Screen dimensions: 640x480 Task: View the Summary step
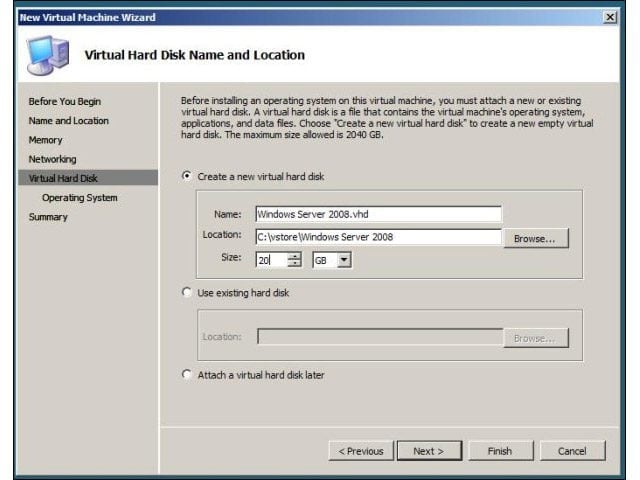point(48,217)
